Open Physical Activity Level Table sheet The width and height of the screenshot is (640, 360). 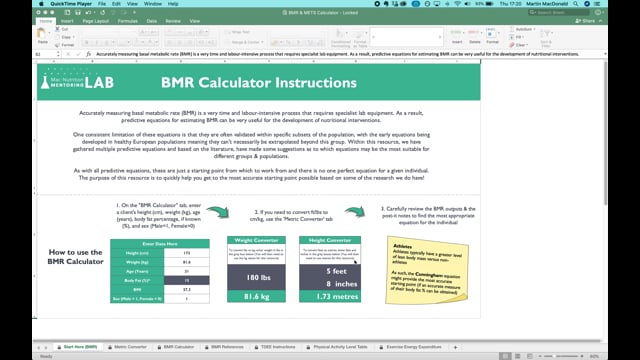click(337, 347)
